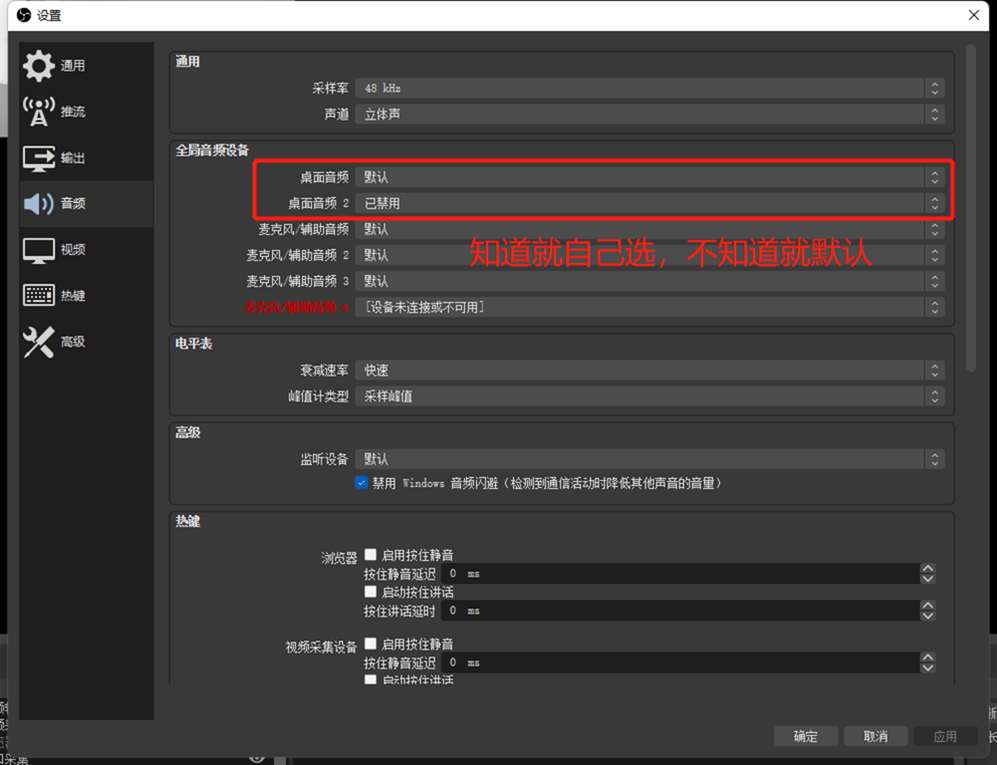Open the monitoring device dropdown

pos(649,459)
